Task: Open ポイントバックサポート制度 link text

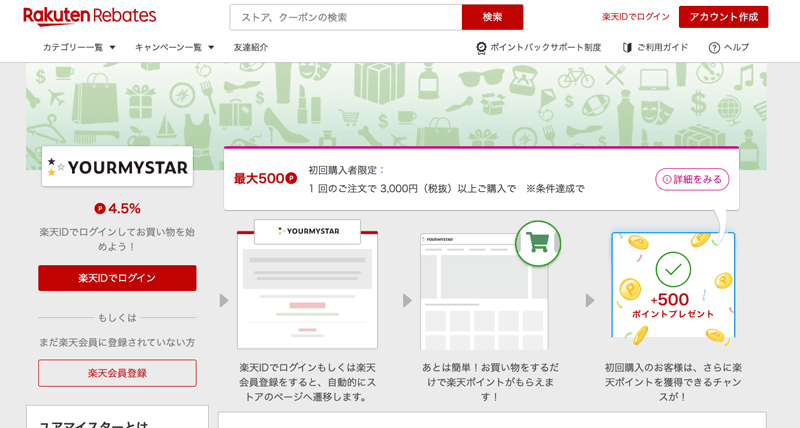Action: (545, 47)
